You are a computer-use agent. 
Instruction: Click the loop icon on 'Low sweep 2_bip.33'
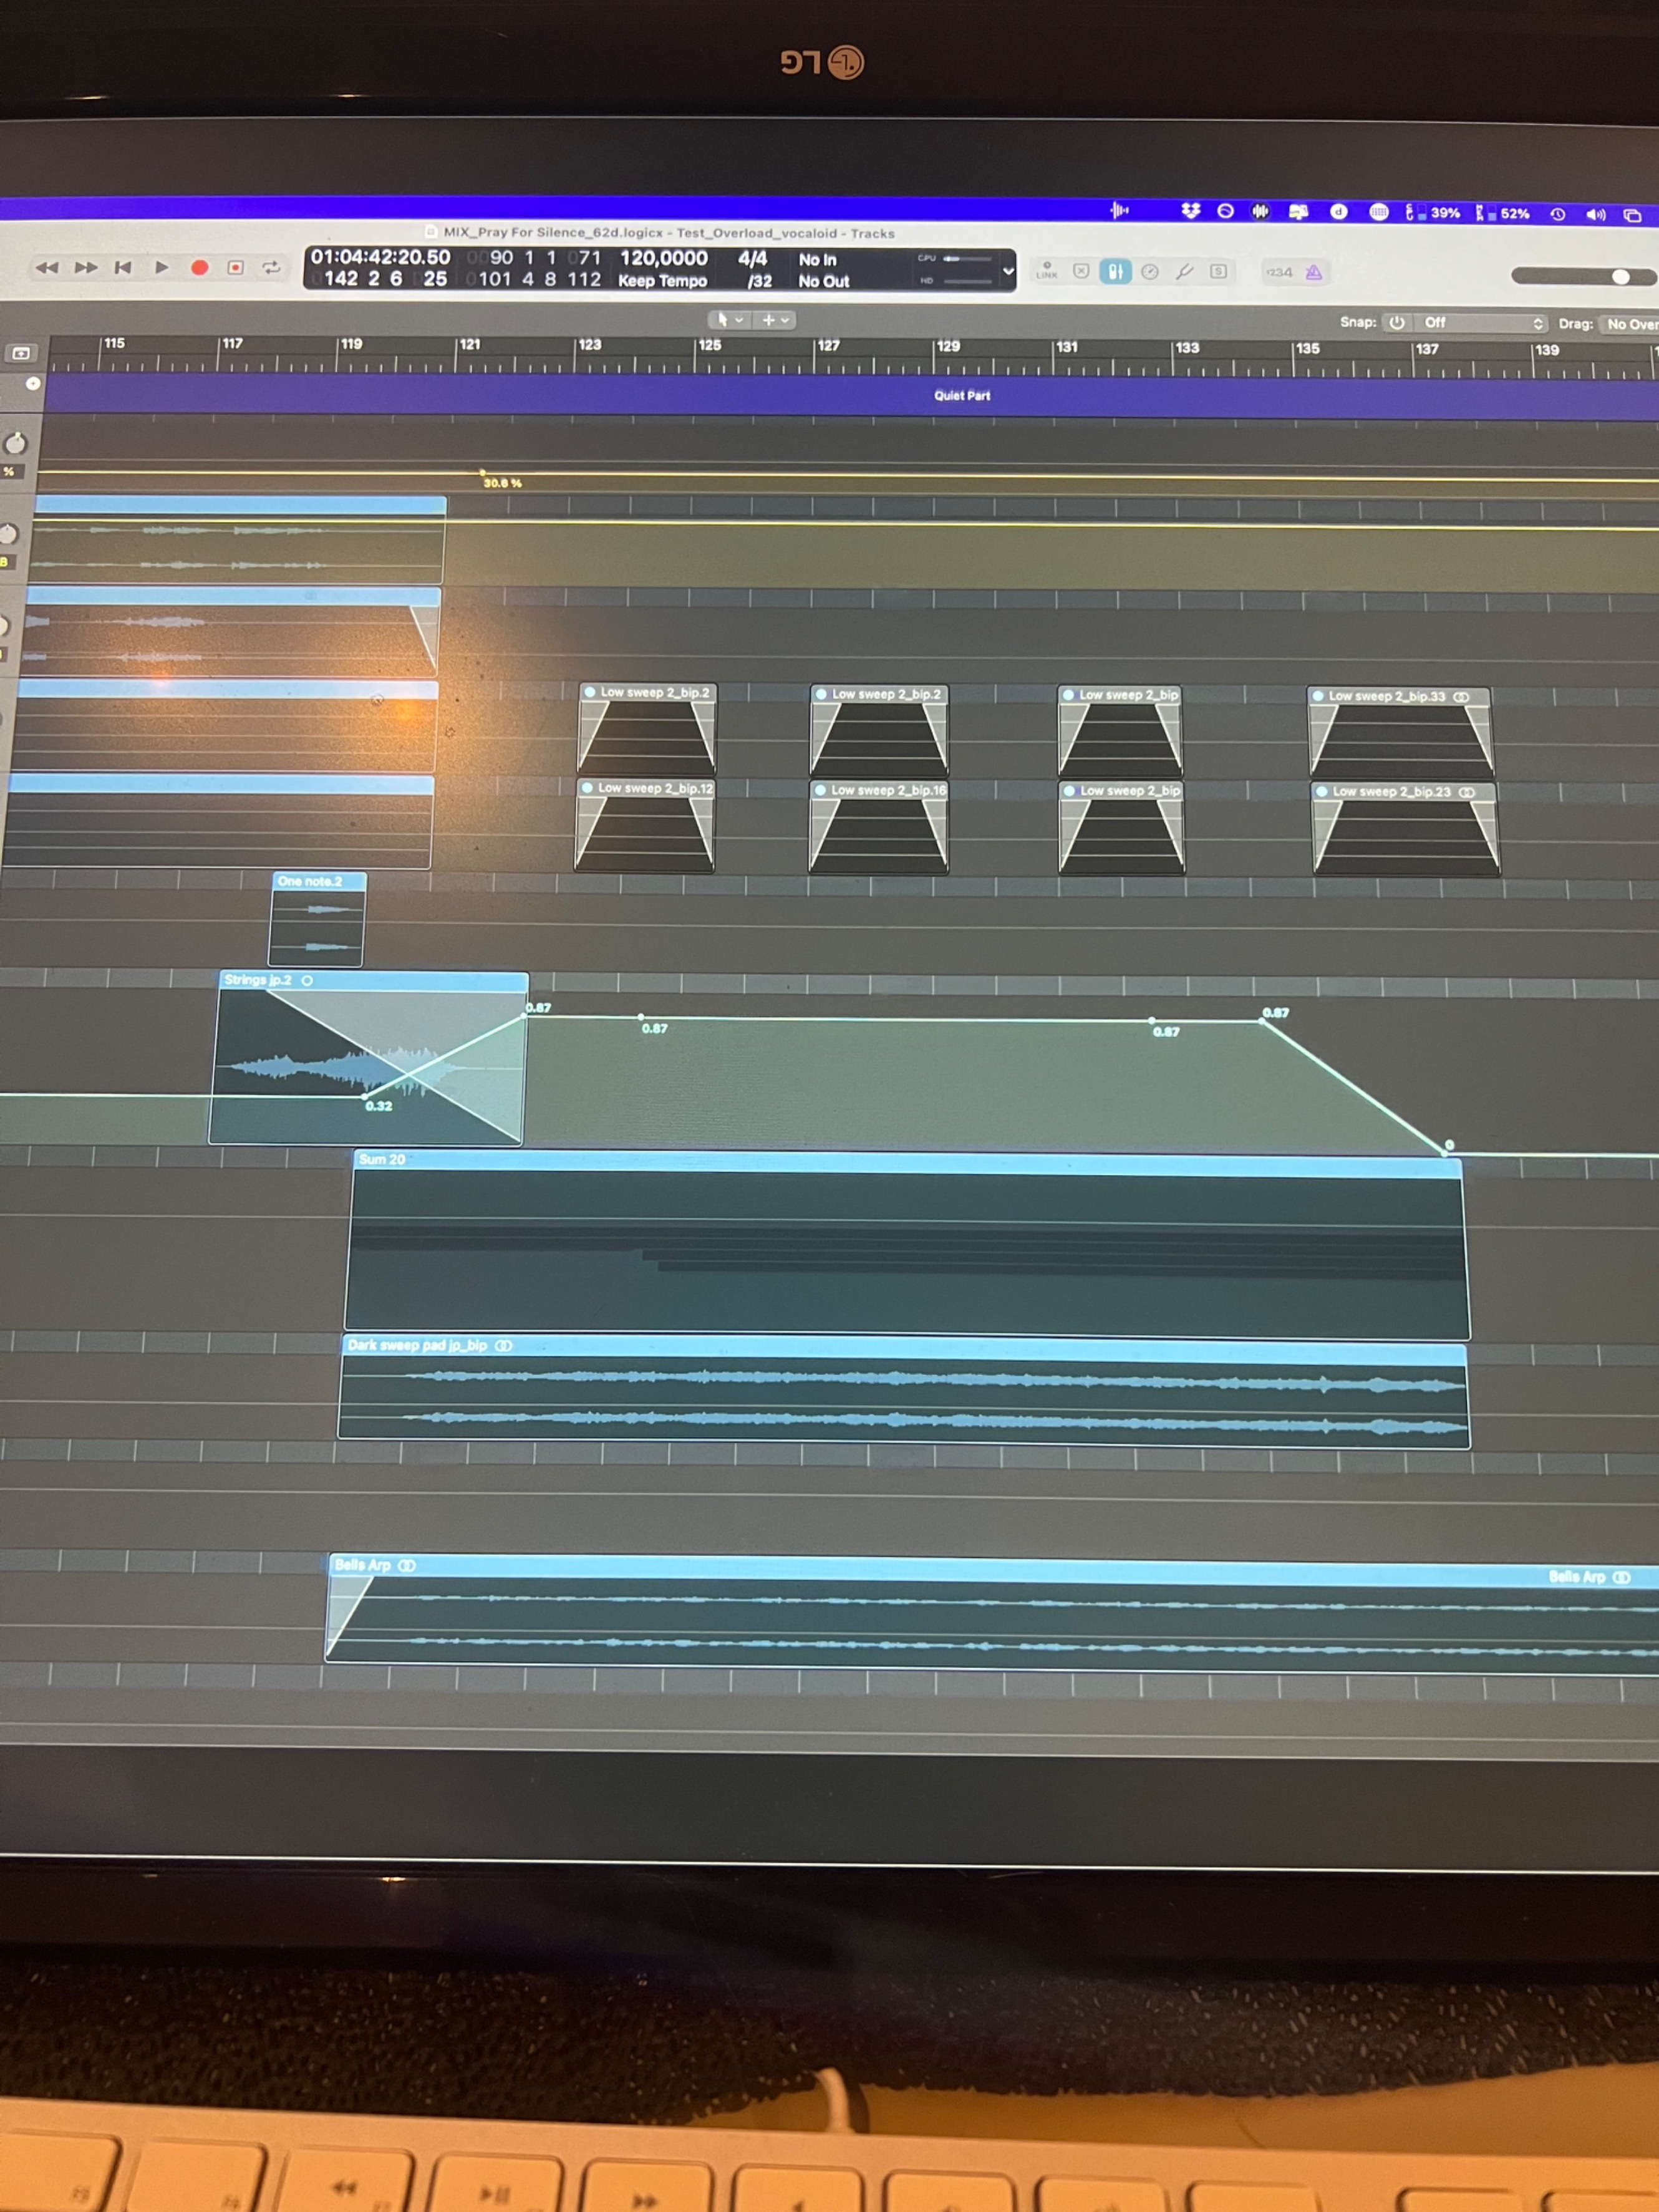1461,697
